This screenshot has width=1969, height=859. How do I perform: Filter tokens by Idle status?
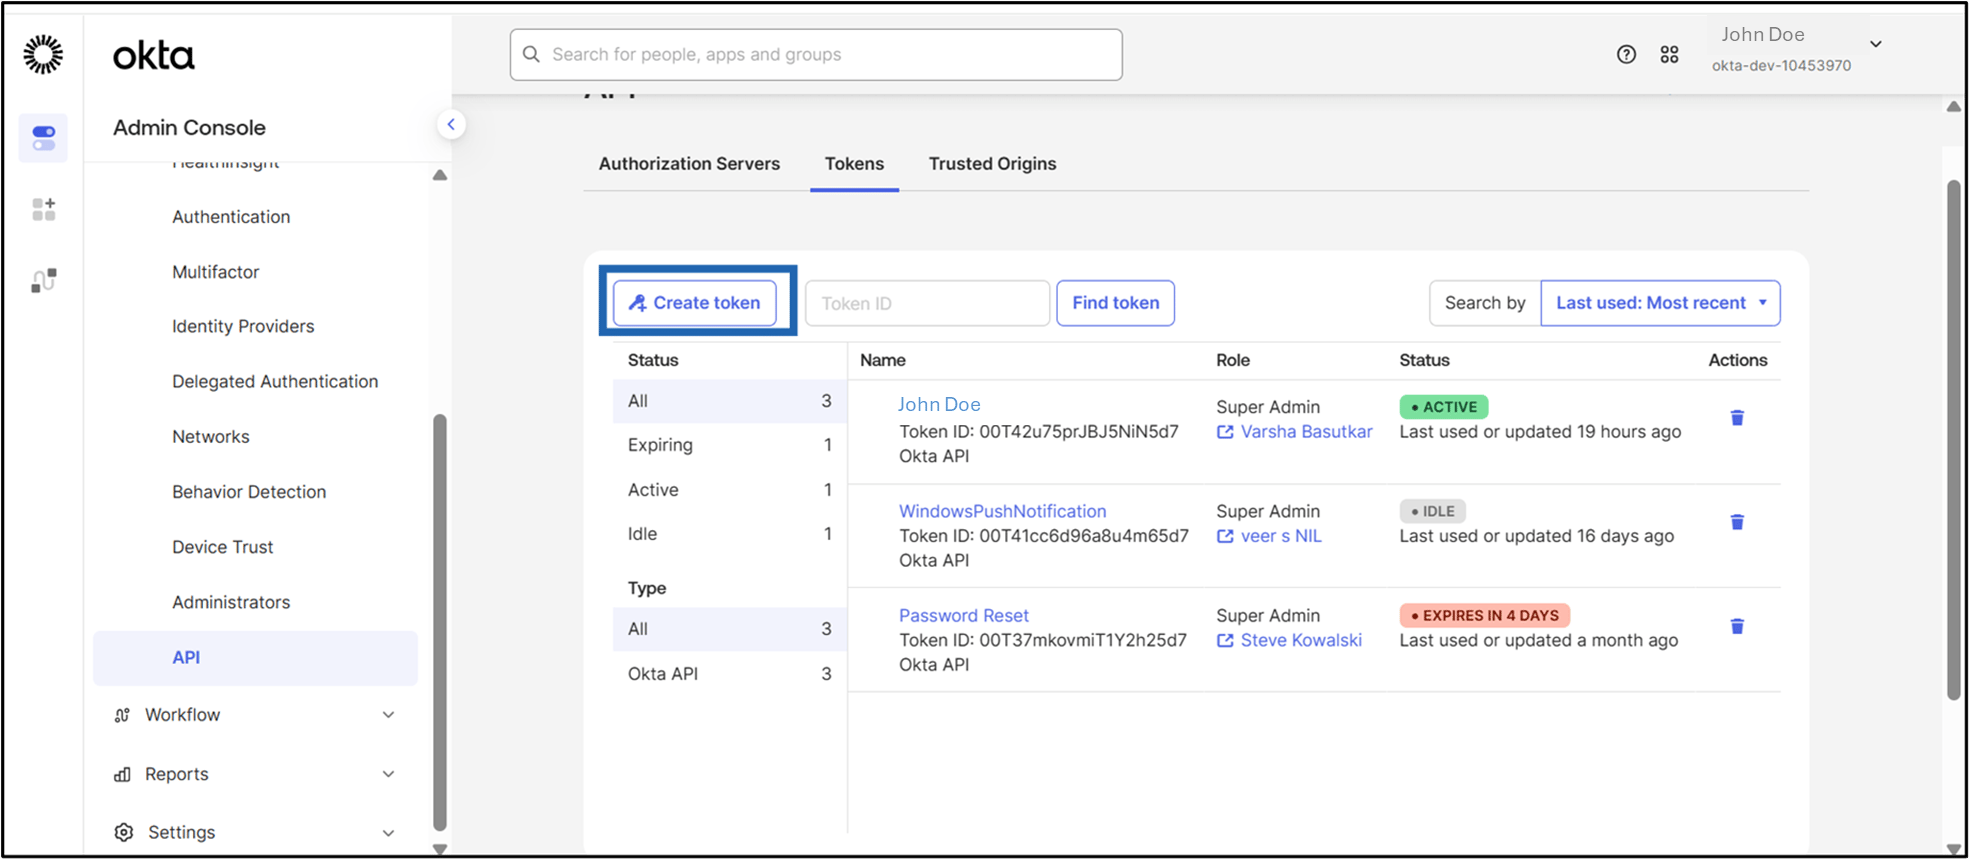pyautogui.click(x=730, y=534)
